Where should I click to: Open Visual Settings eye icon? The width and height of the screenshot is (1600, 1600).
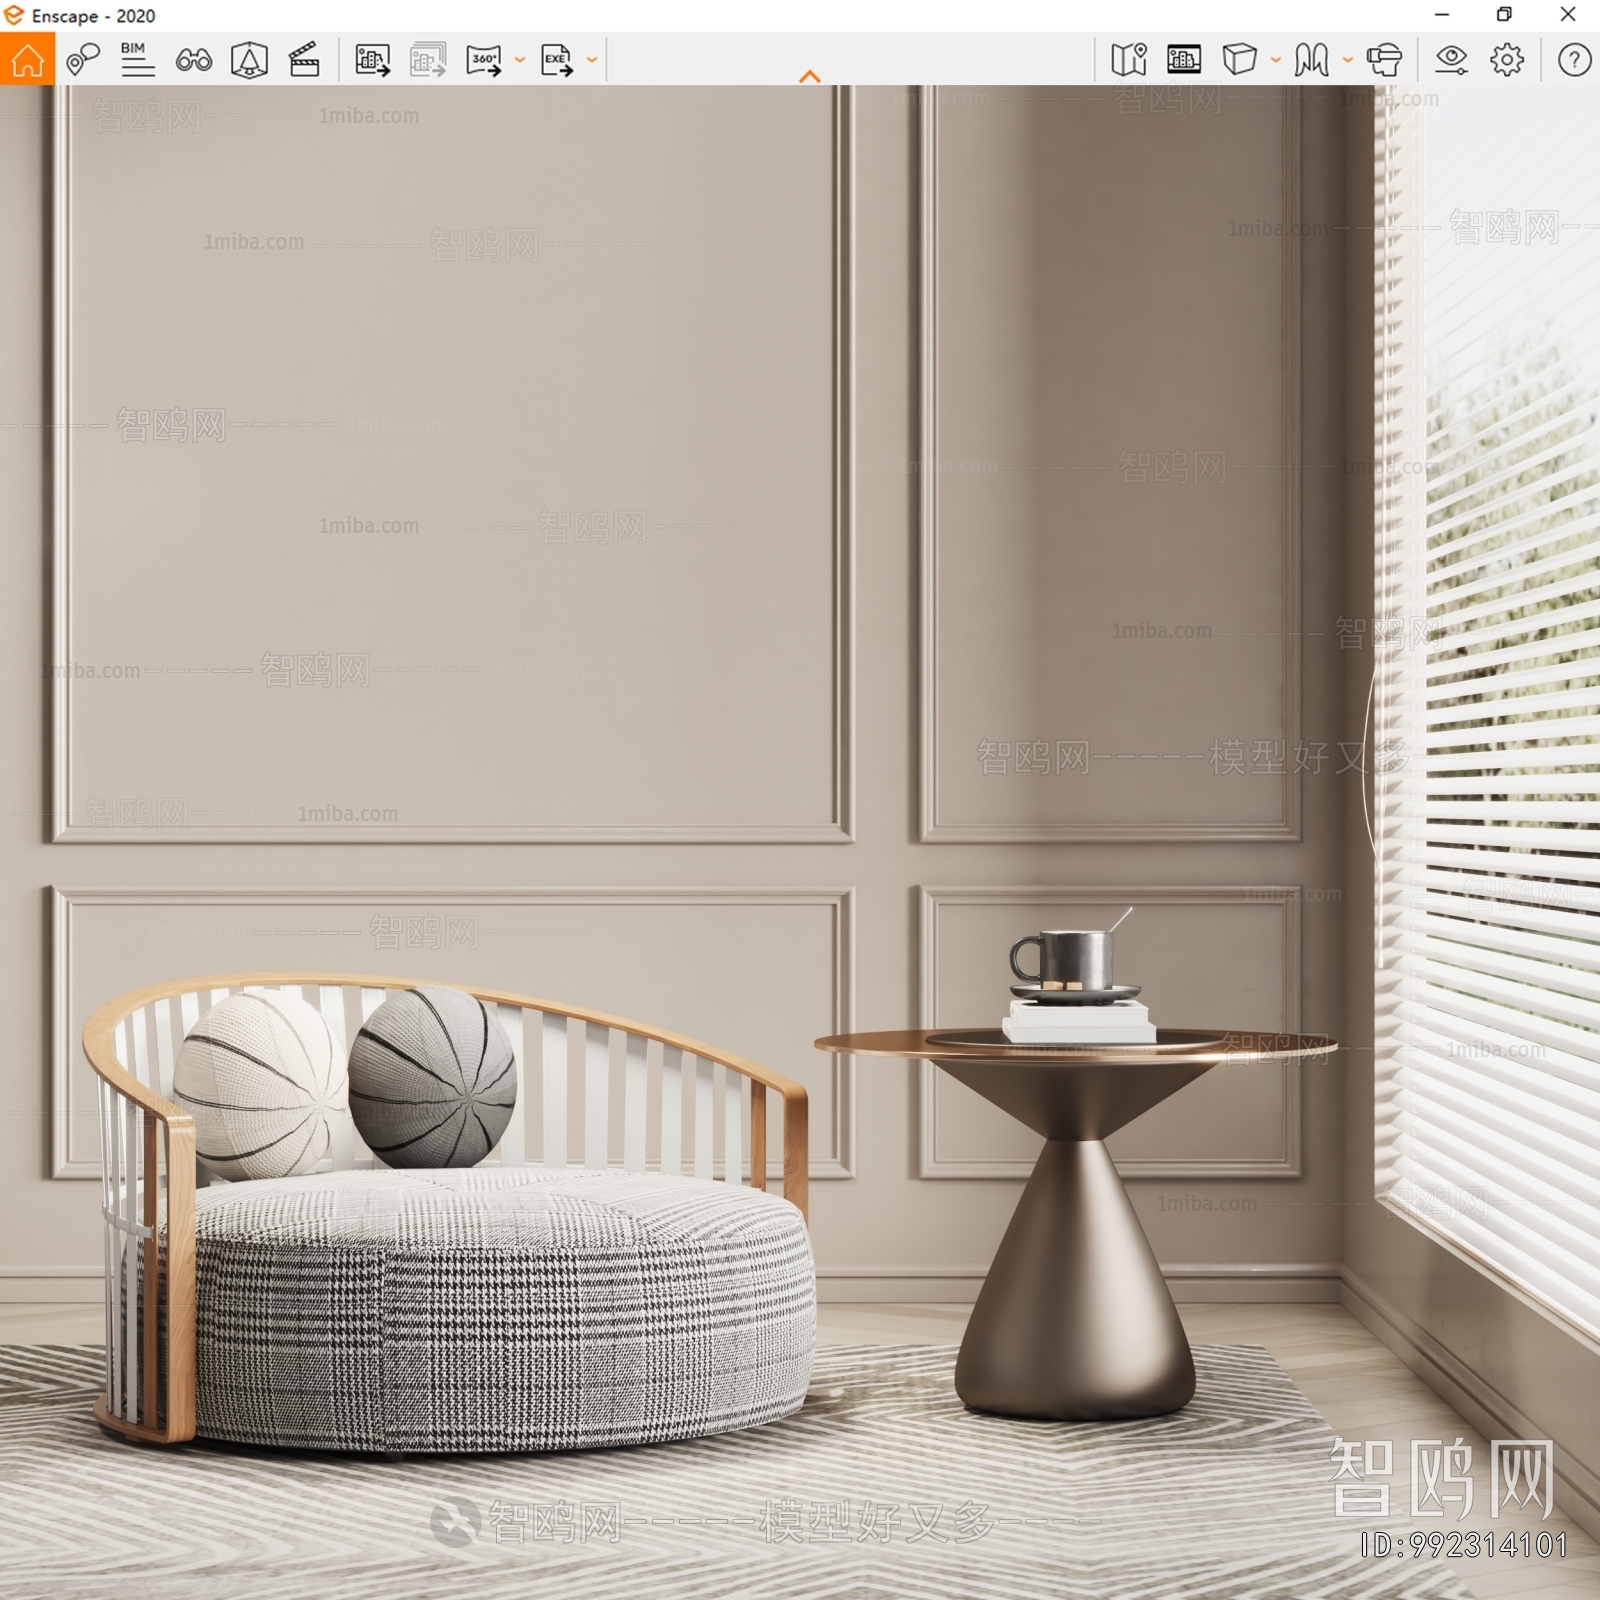click(x=1451, y=60)
